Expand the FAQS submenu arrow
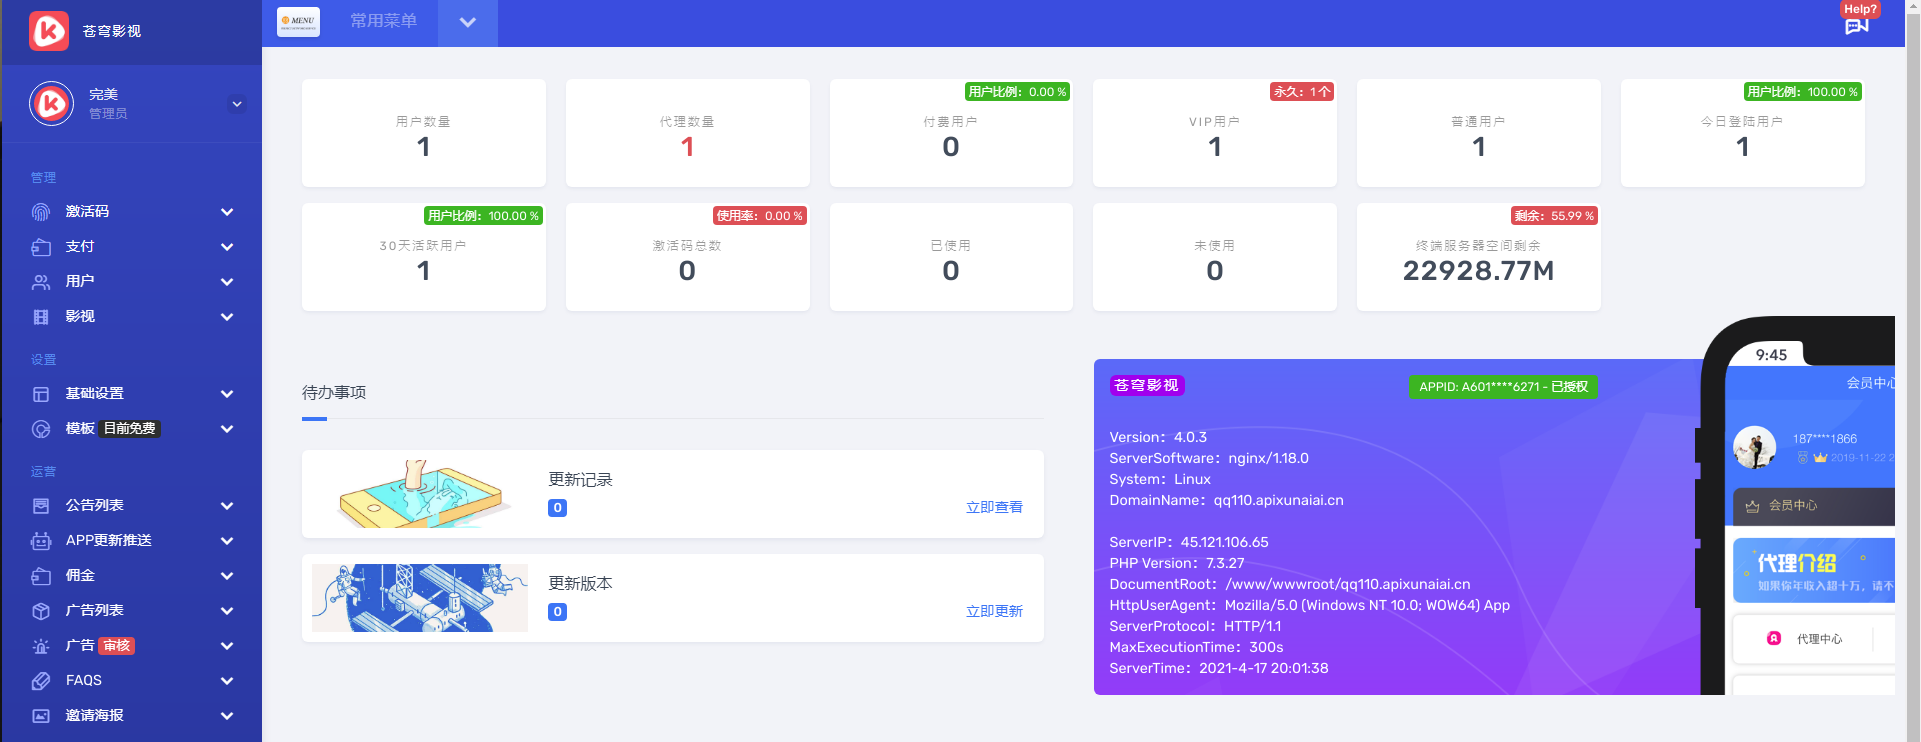Image resolution: width=1921 pixels, height=742 pixels. coord(227,681)
